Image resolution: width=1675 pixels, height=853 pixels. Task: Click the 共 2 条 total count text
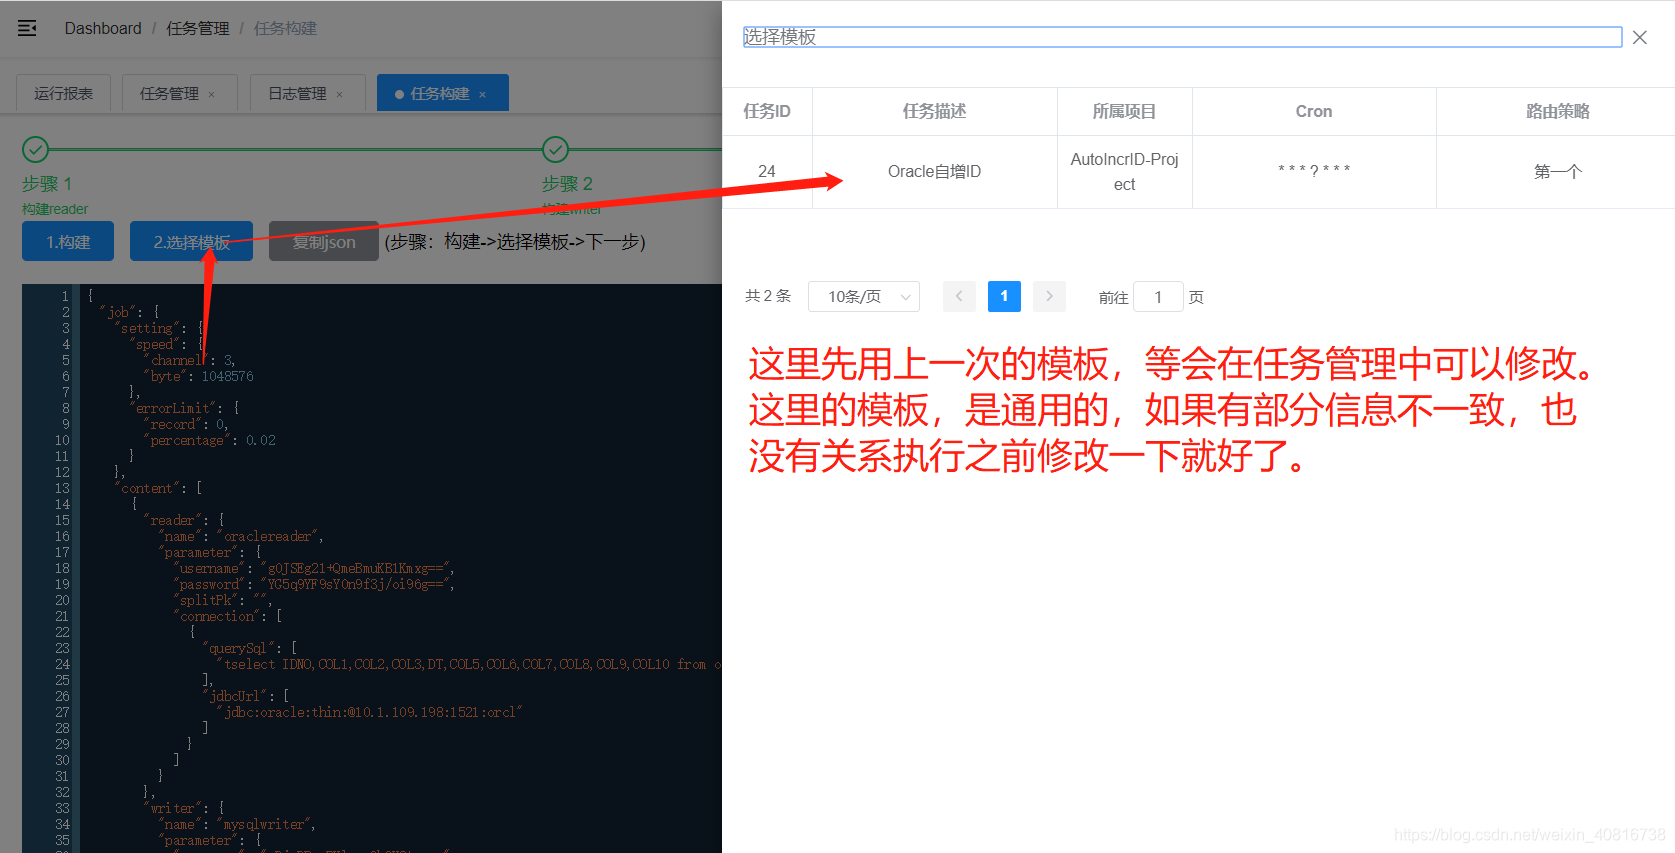tap(768, 296)
